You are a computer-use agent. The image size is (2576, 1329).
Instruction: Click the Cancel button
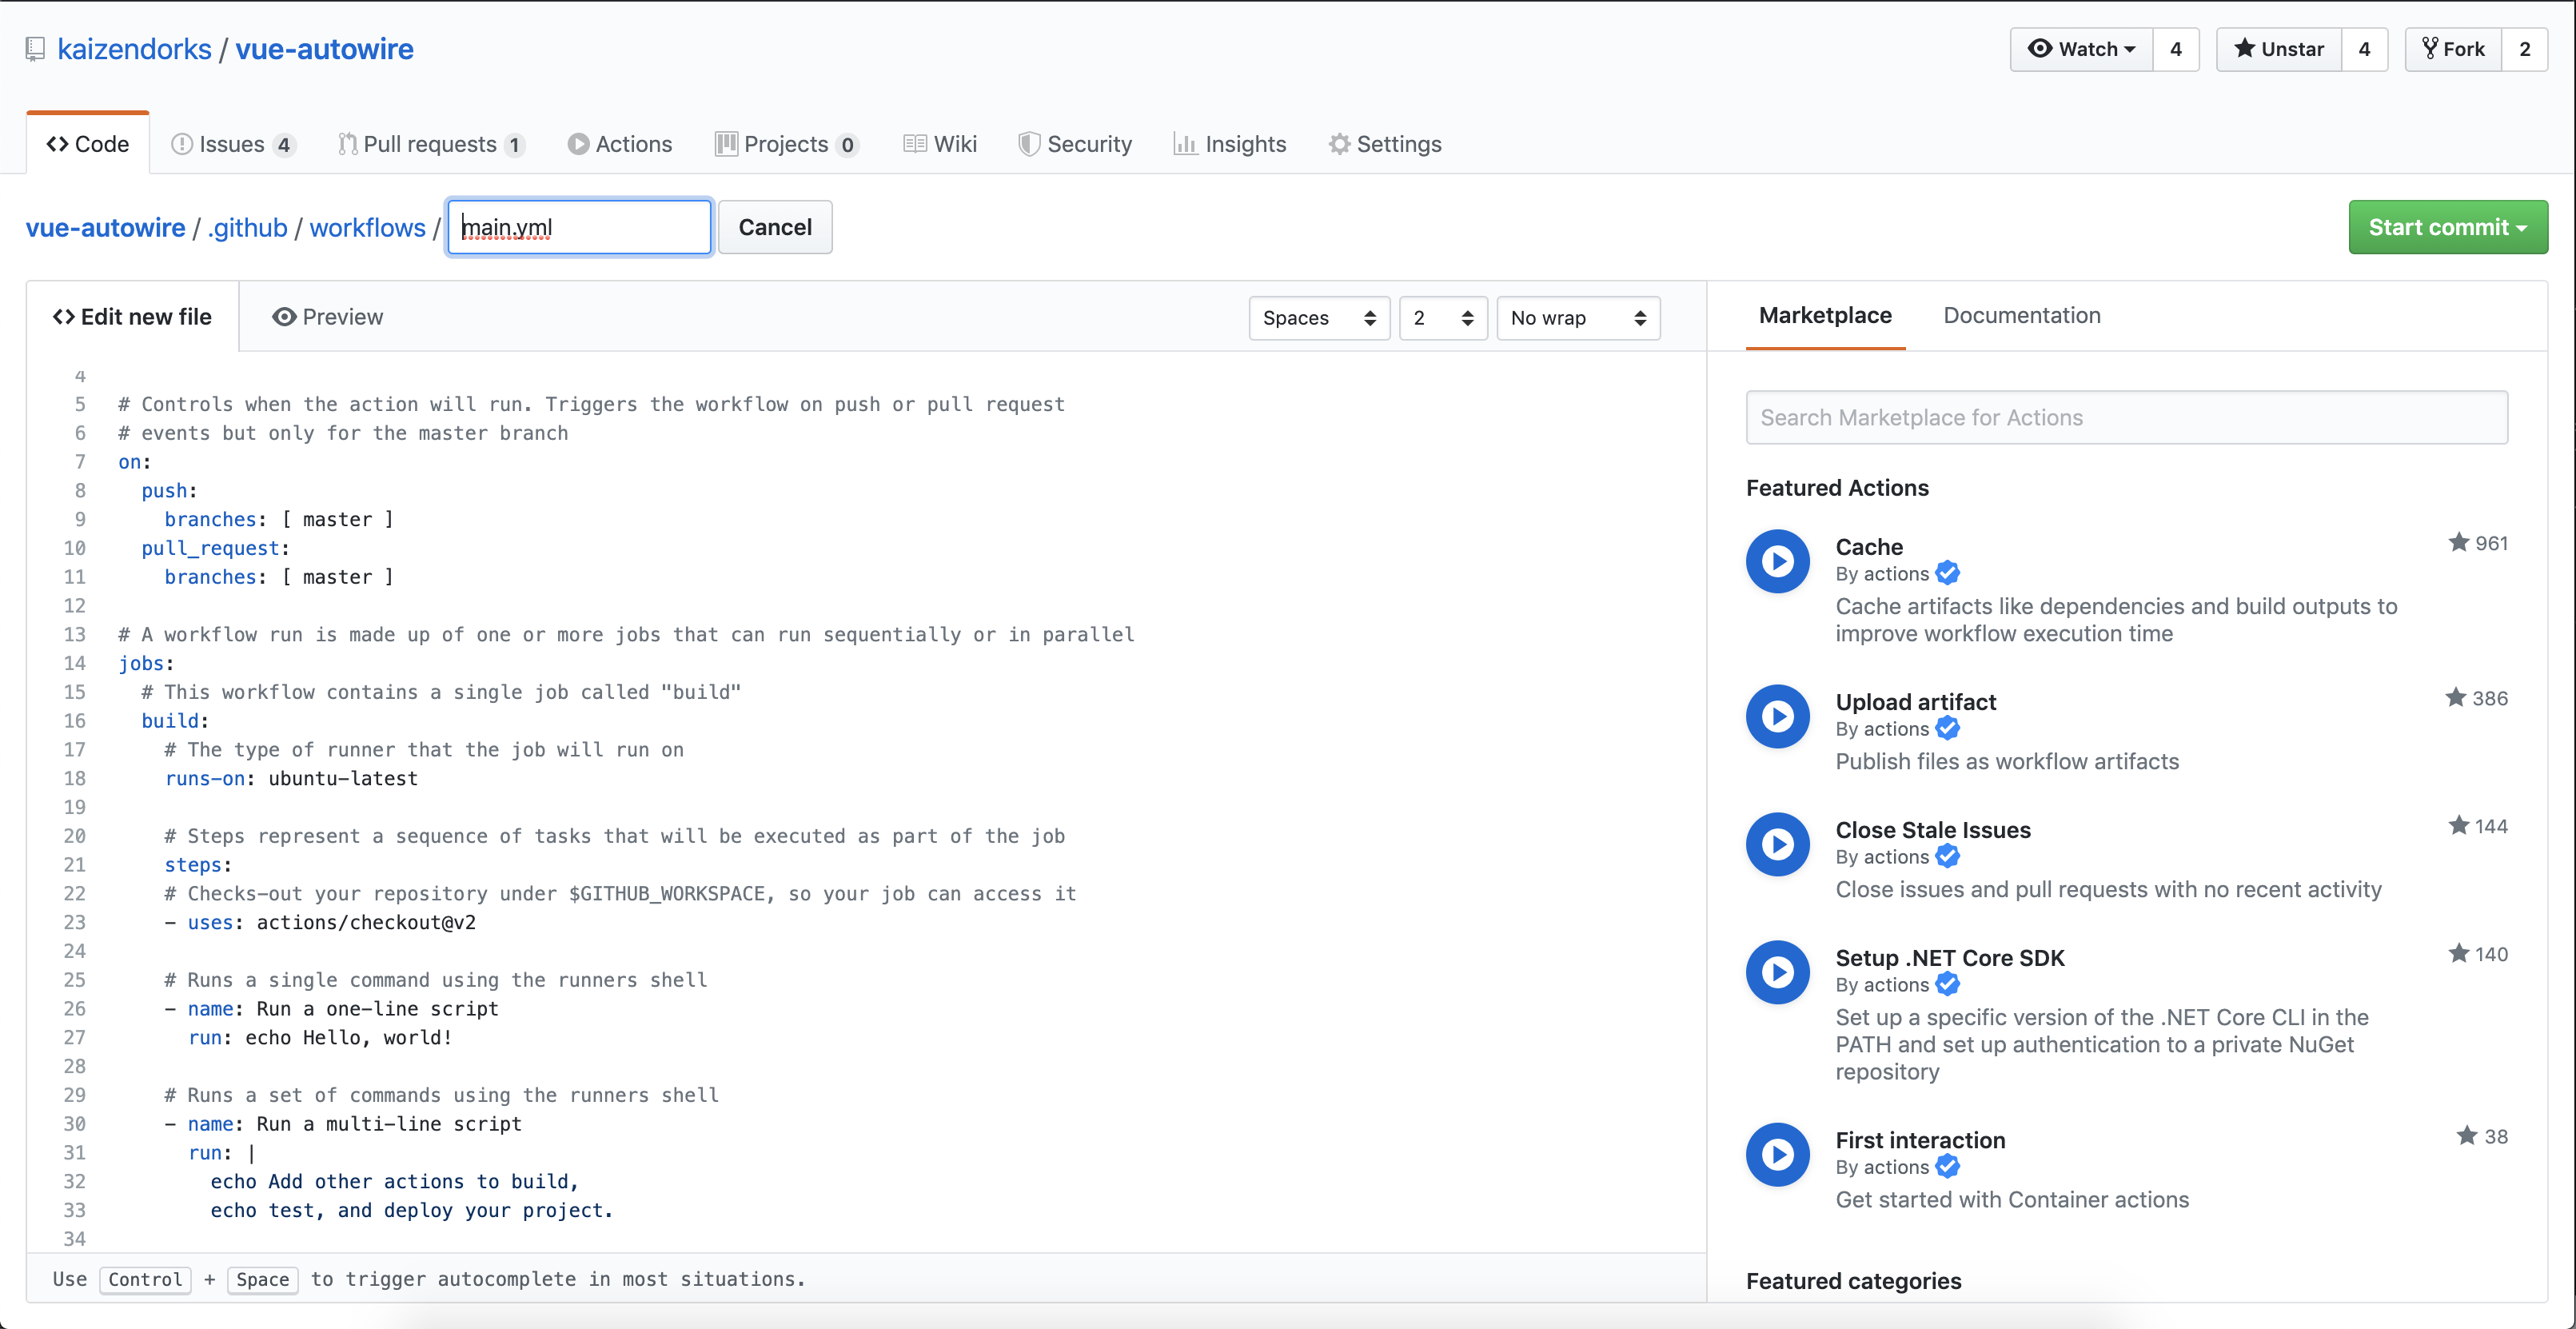pos(775,225)
